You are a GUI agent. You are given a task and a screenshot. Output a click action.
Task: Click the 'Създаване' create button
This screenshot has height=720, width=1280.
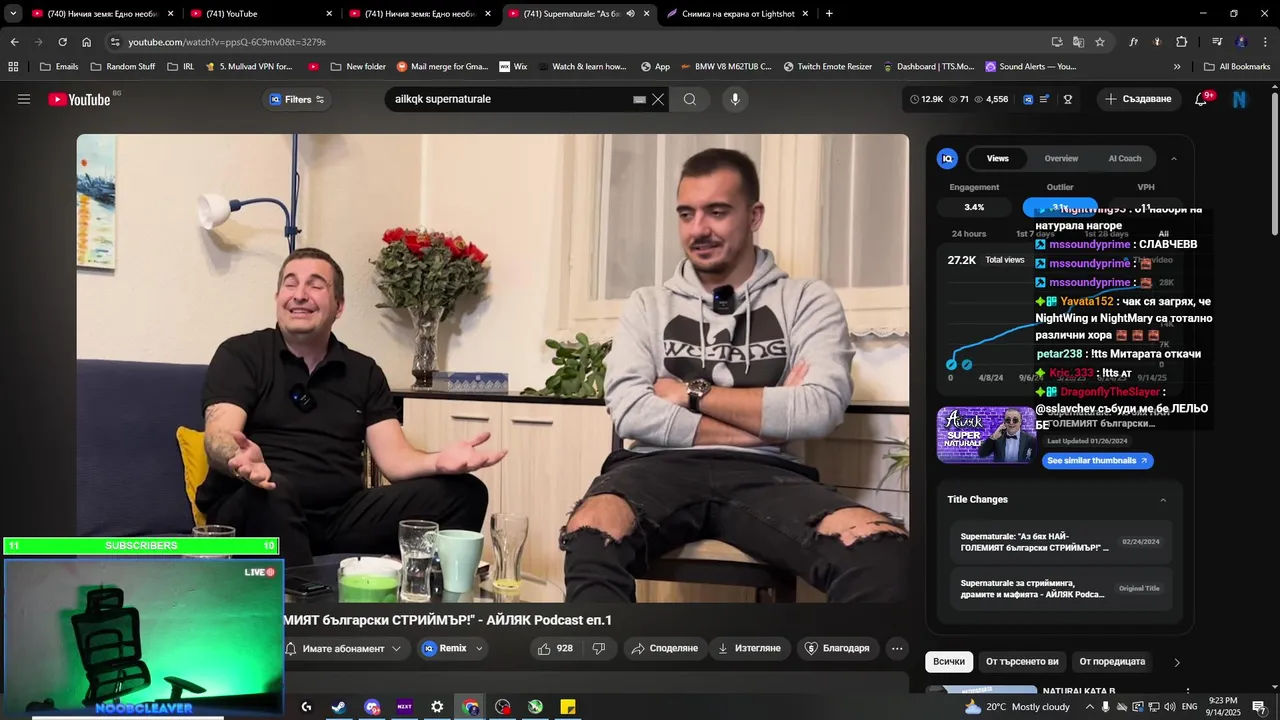(1138, 99)
